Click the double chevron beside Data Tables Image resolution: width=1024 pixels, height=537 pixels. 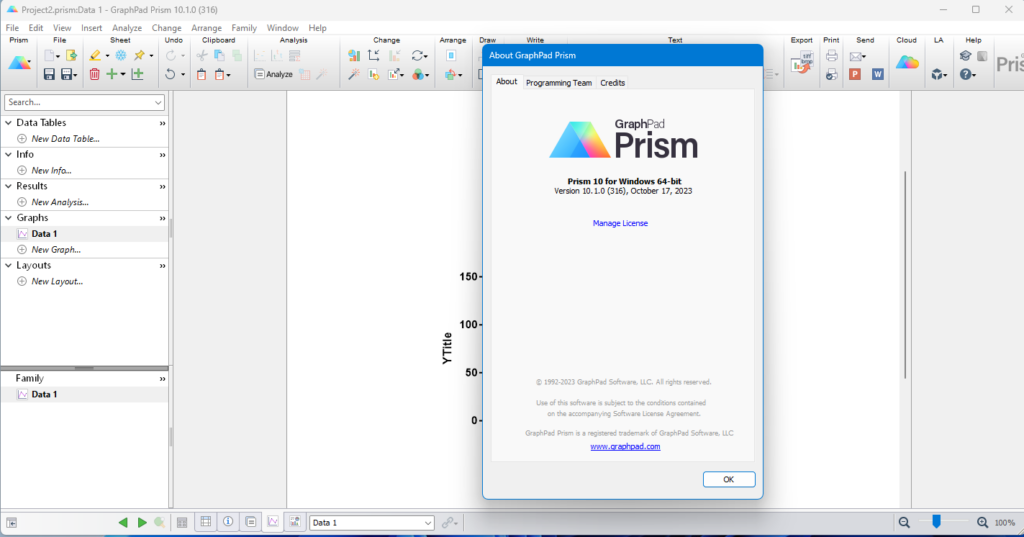point(163,123)
